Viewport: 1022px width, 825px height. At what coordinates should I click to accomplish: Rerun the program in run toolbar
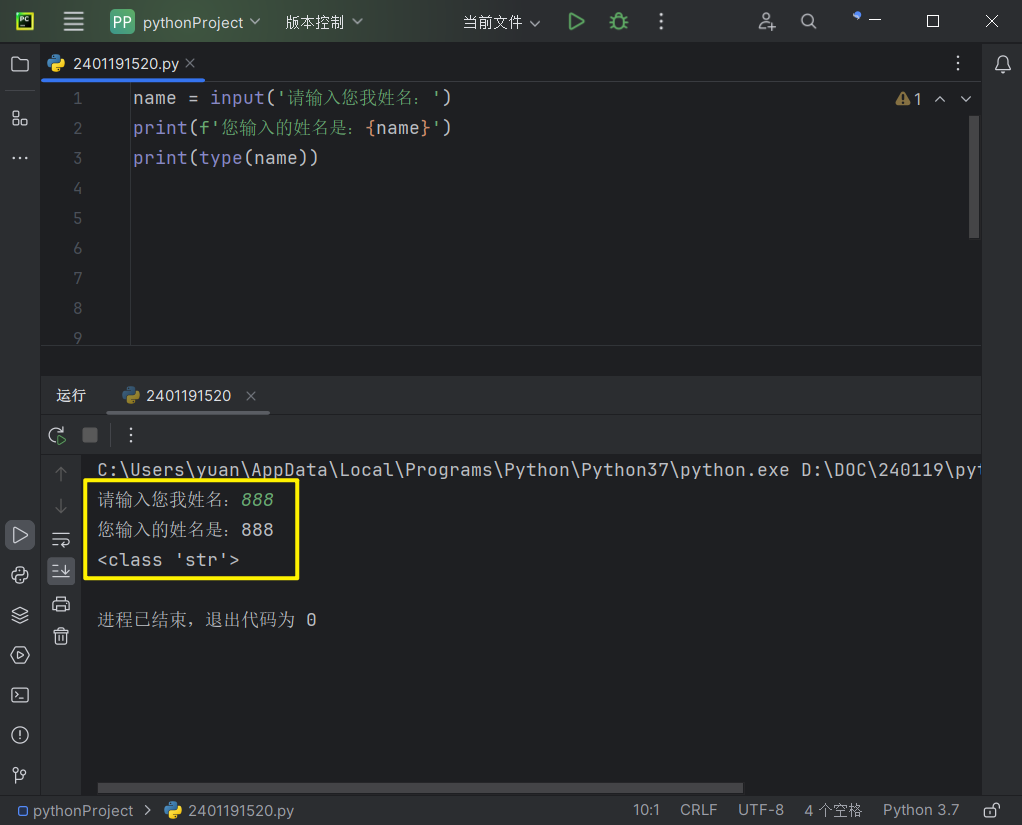(x=57, y=435)
